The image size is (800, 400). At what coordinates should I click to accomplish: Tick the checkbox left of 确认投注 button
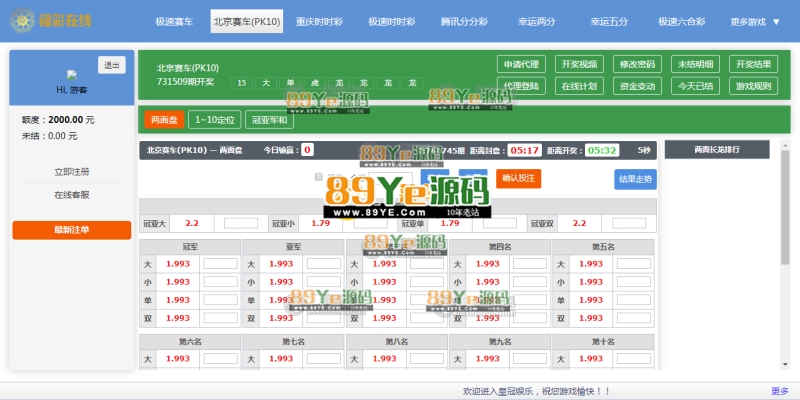(319, 177)
